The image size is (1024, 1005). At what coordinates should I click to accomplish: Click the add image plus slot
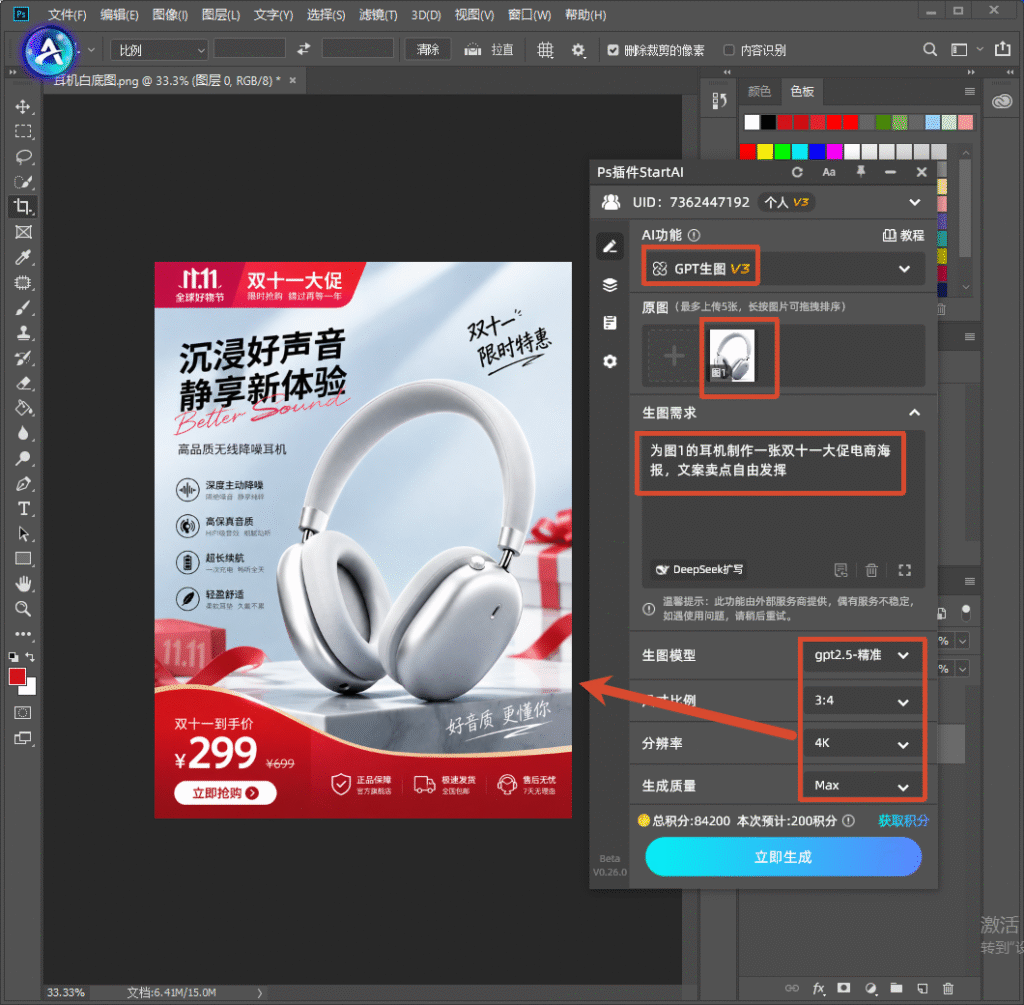pyautogui.click(x=673, y=355)
